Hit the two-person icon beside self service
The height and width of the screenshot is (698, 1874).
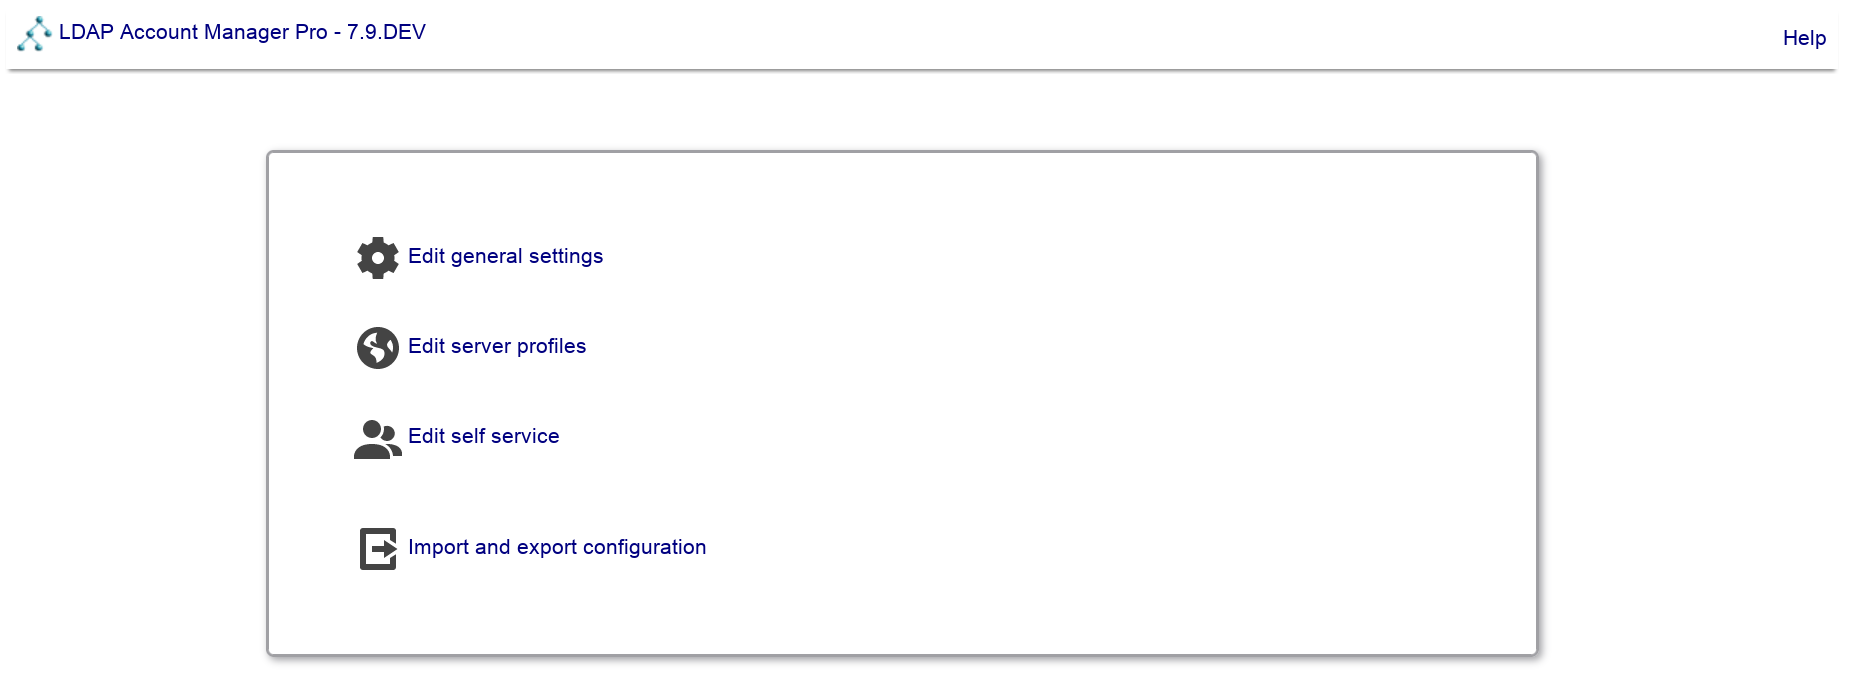(x=378, y=439)
